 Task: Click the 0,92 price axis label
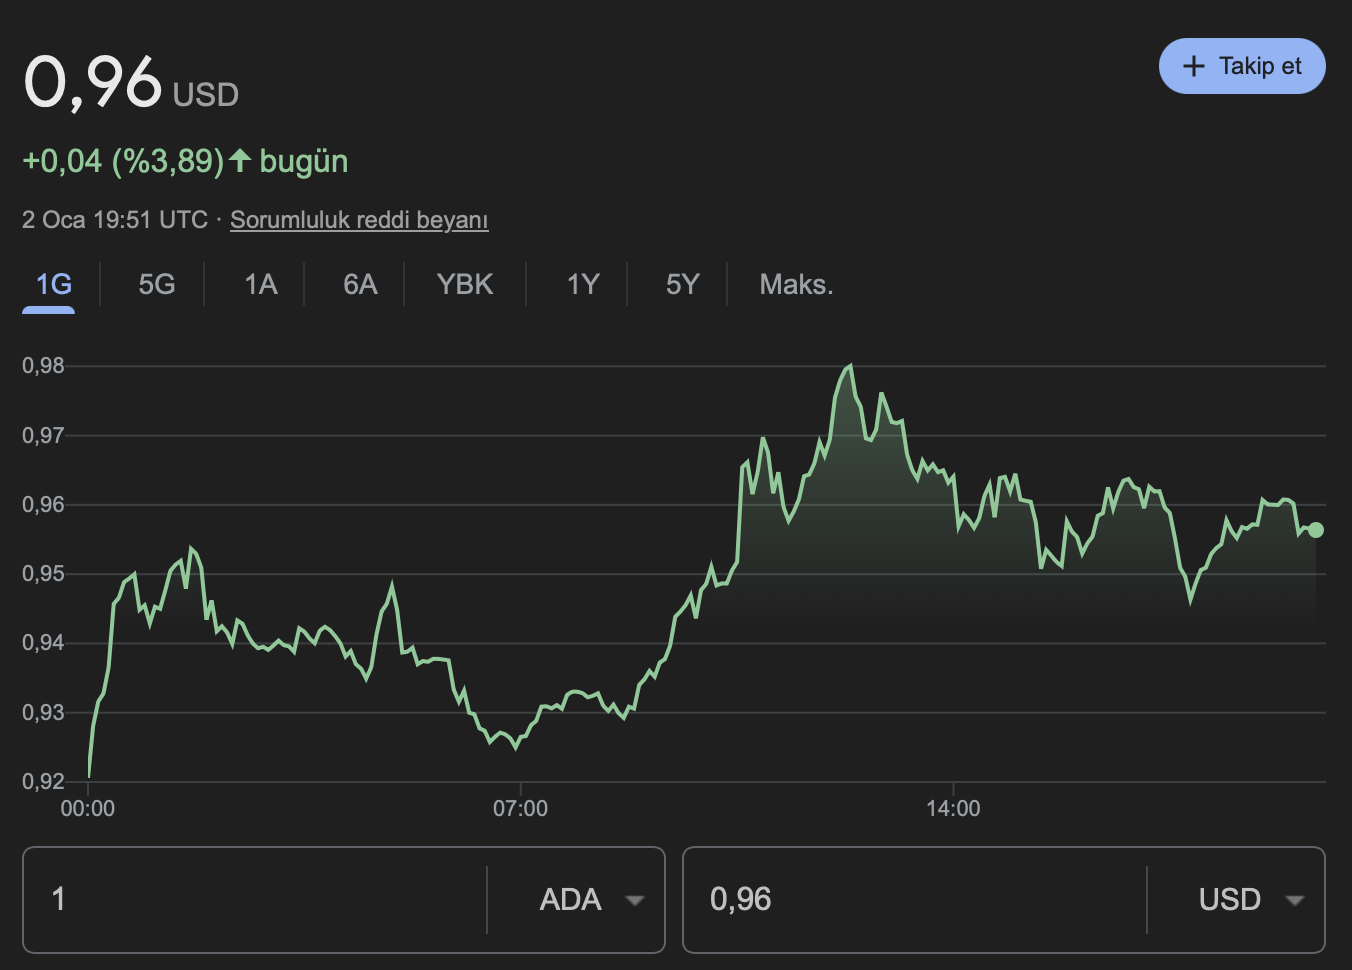[x=43, y=782]
